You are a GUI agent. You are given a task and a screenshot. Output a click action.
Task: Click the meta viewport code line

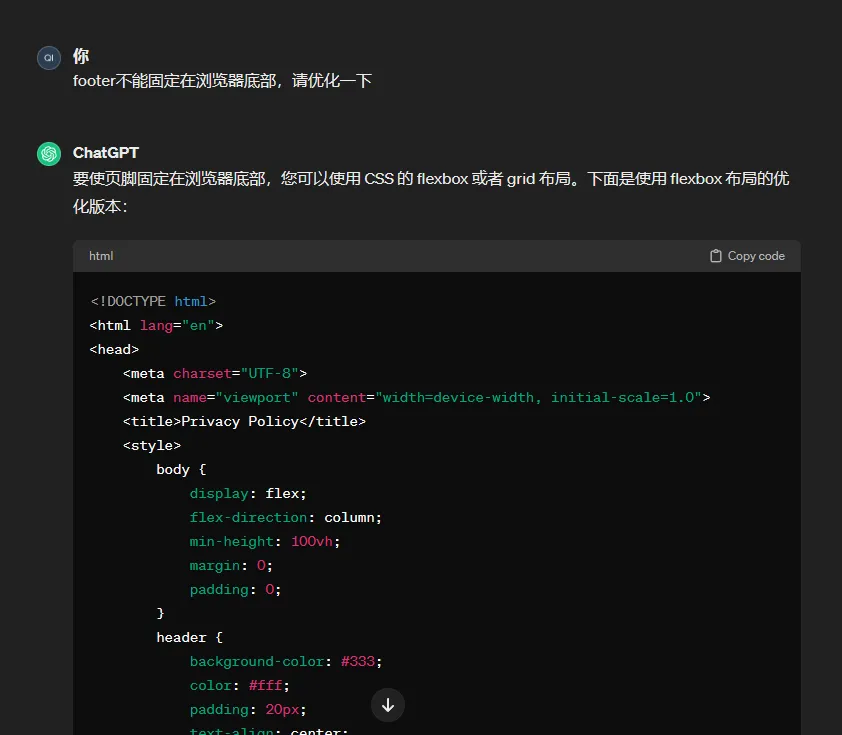(x=416, y=397)
